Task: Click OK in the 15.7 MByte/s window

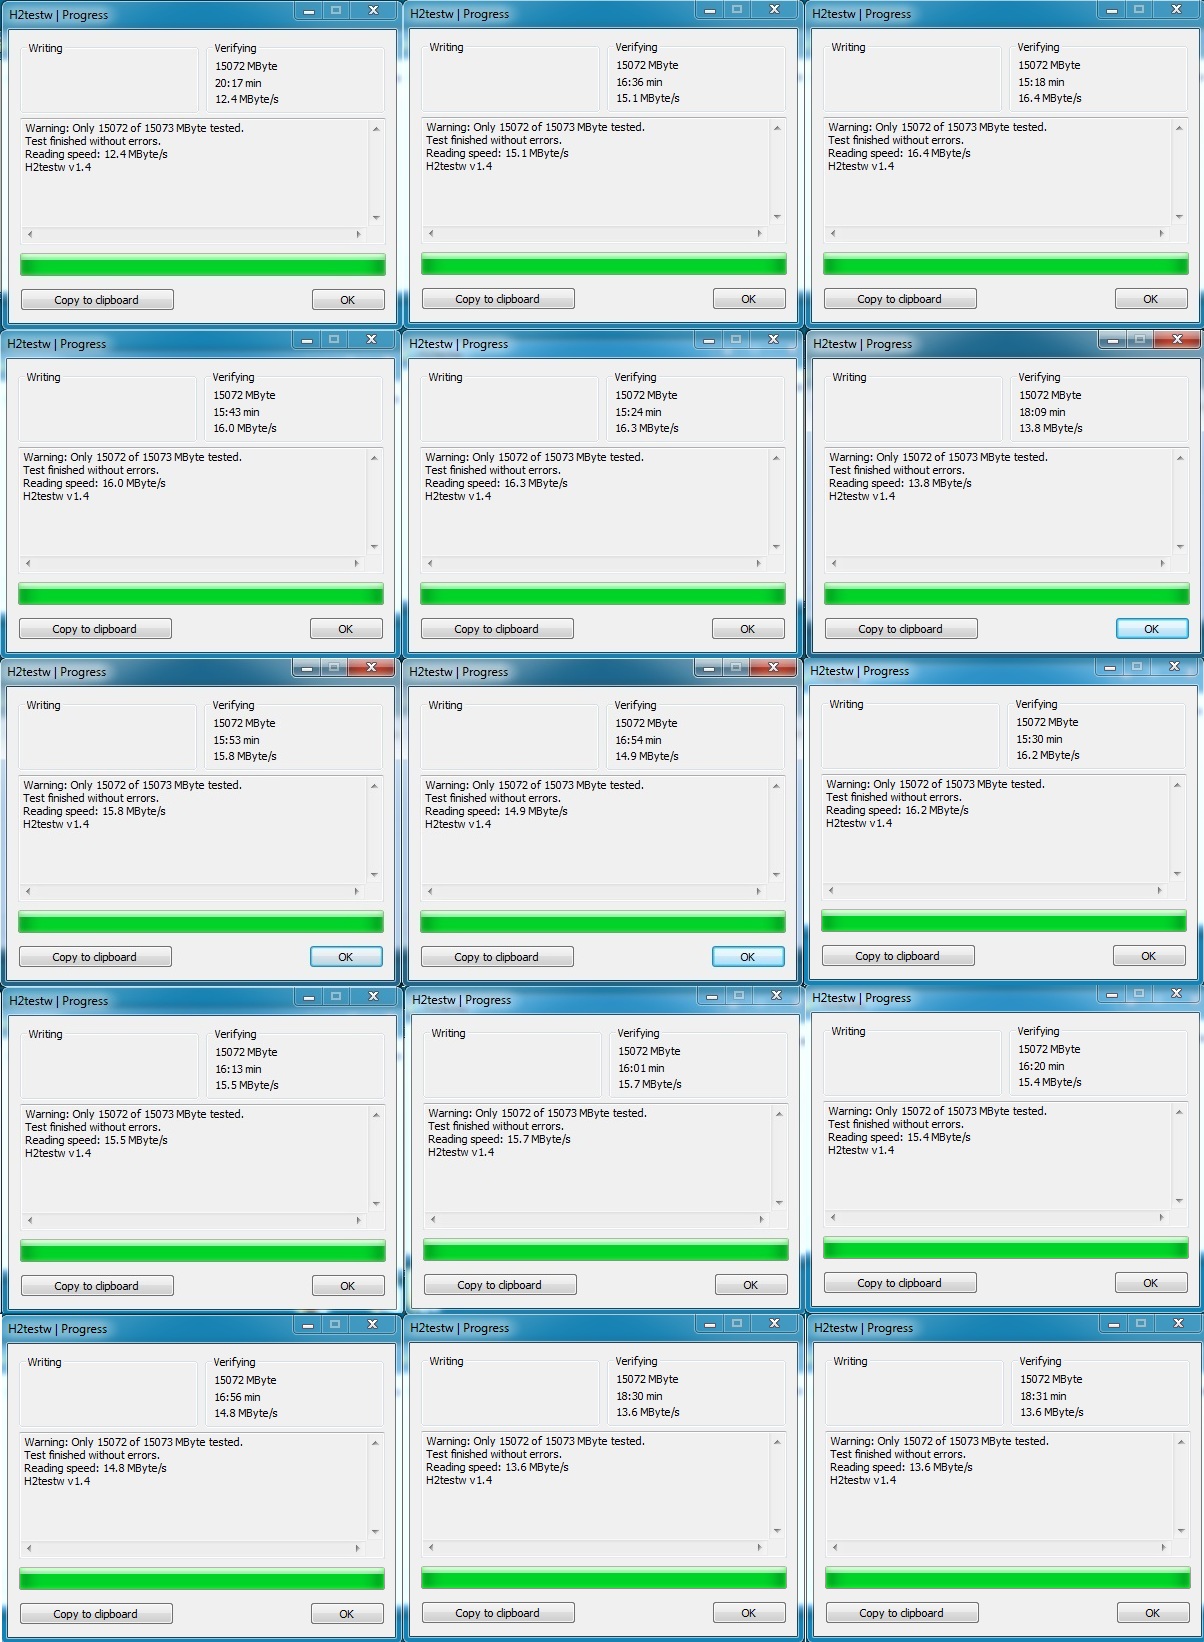Action: point(751,1285)
